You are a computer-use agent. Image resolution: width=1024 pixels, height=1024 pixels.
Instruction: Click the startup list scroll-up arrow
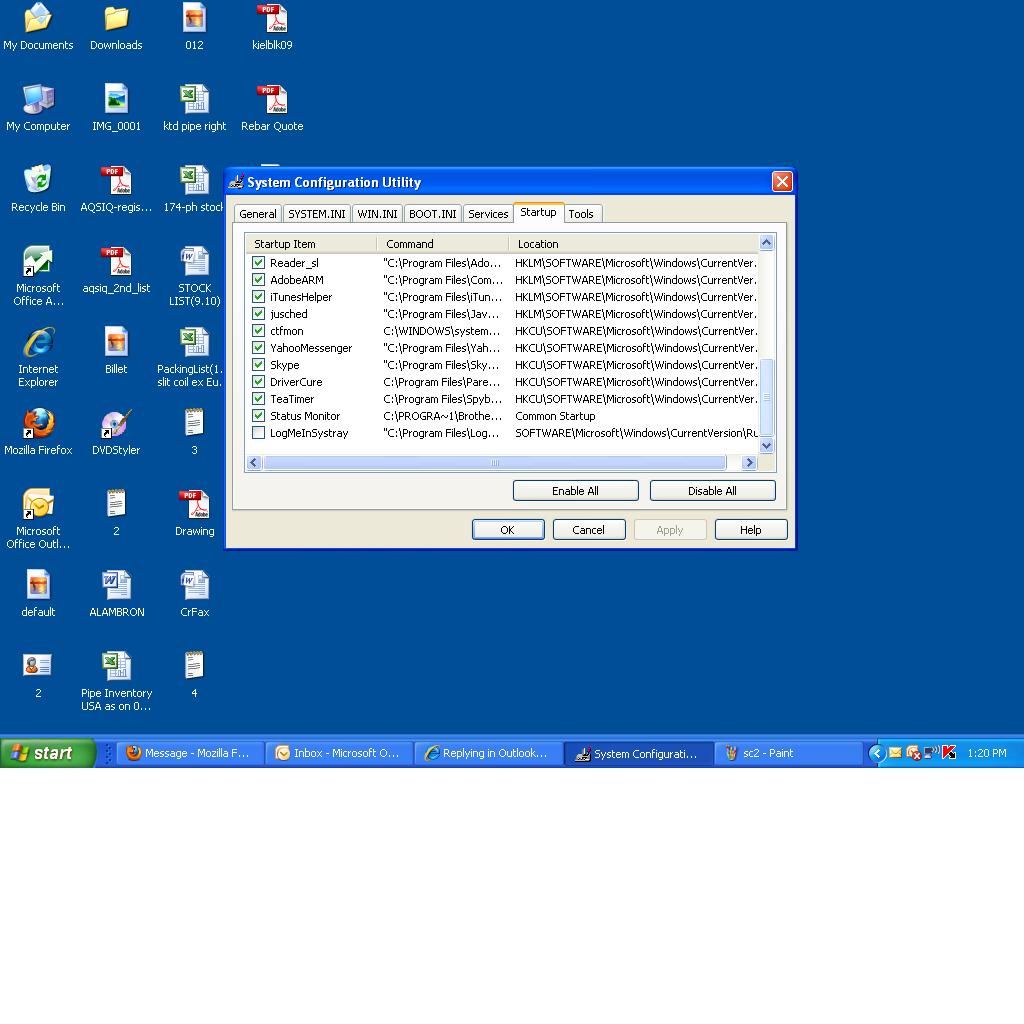[x=767, y=242]
